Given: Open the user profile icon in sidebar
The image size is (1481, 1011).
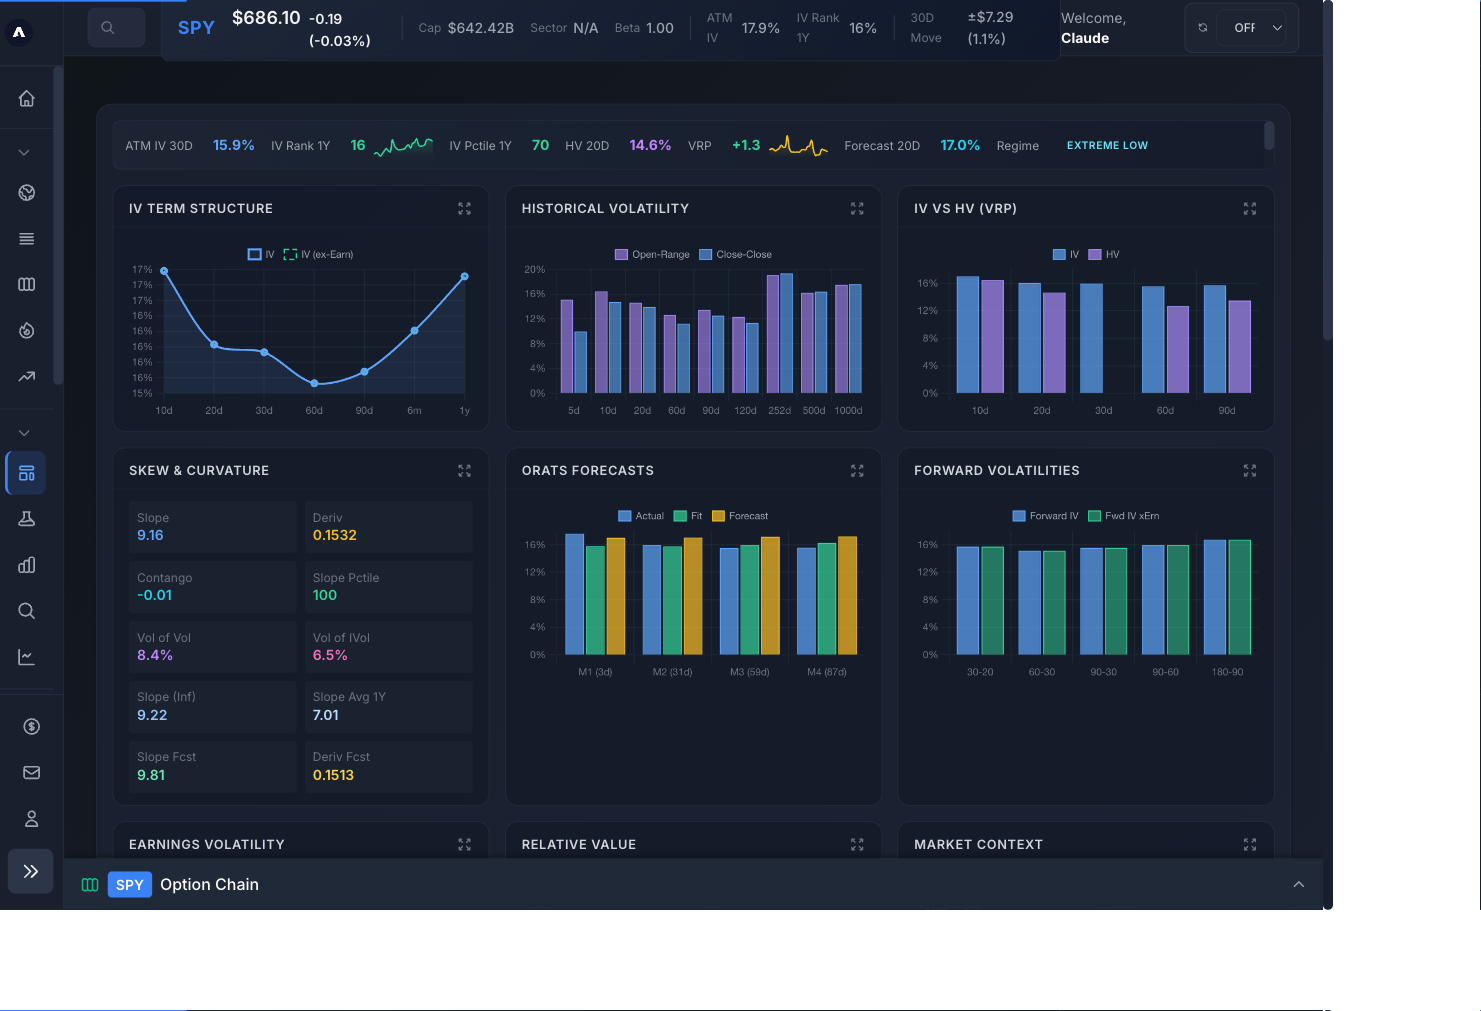Looking at the screenshot, I should pyautogui.click(x=31, y=819).
